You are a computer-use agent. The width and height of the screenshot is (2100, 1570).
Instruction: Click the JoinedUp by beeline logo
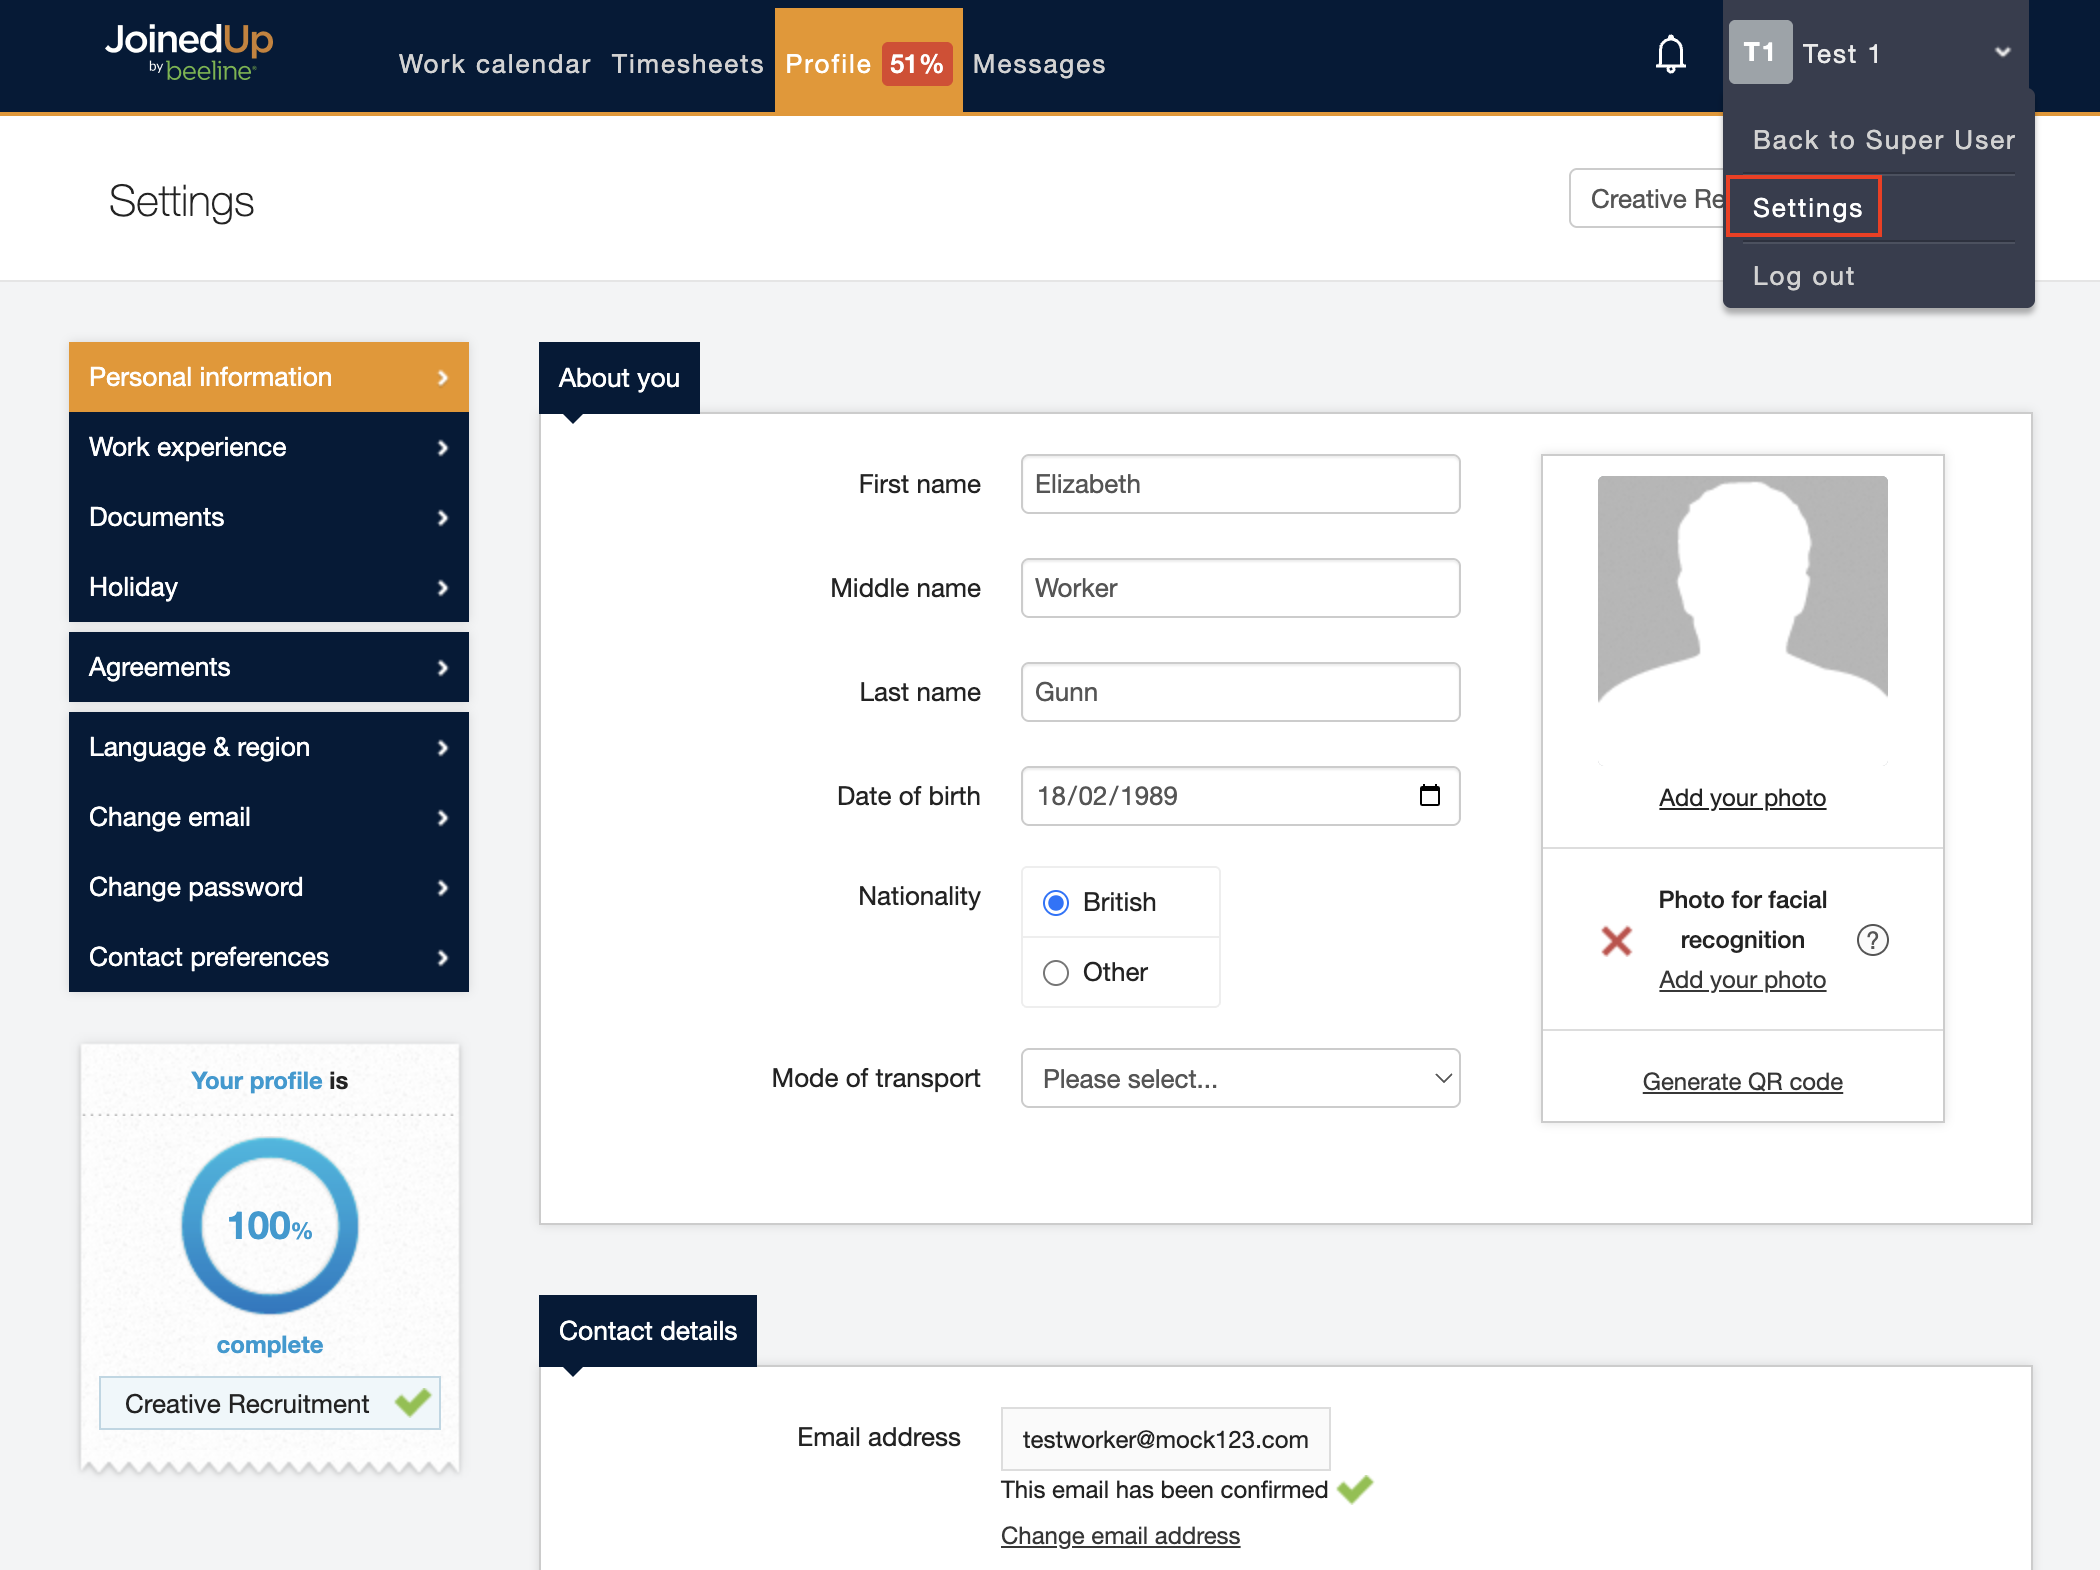(189, 52)
